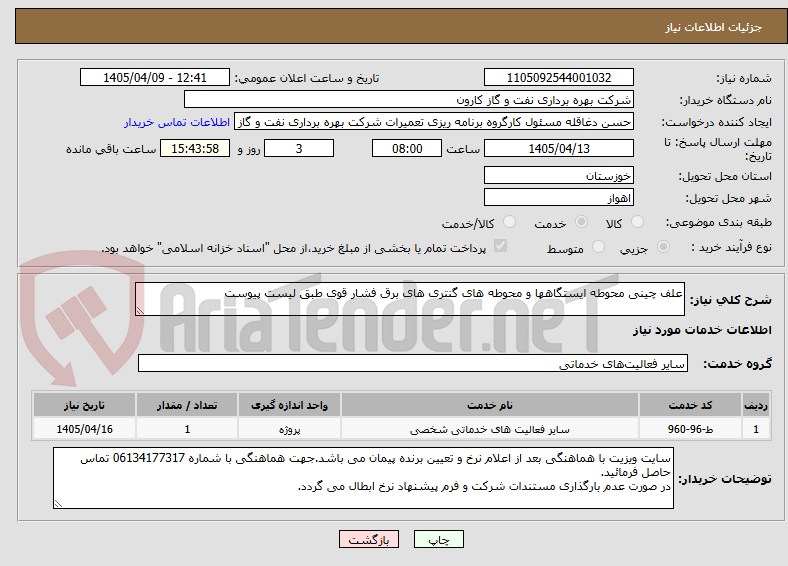Click the استان محل تحویل label
This screenshot has height=566, width=788.
[x=725, y=176]
